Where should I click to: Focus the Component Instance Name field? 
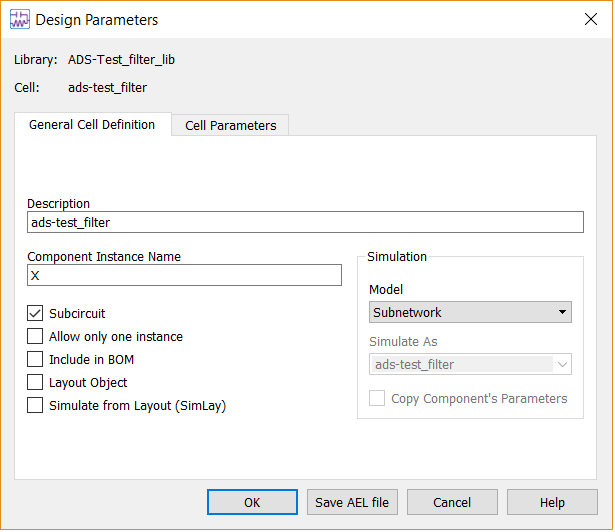pos(184,275)
